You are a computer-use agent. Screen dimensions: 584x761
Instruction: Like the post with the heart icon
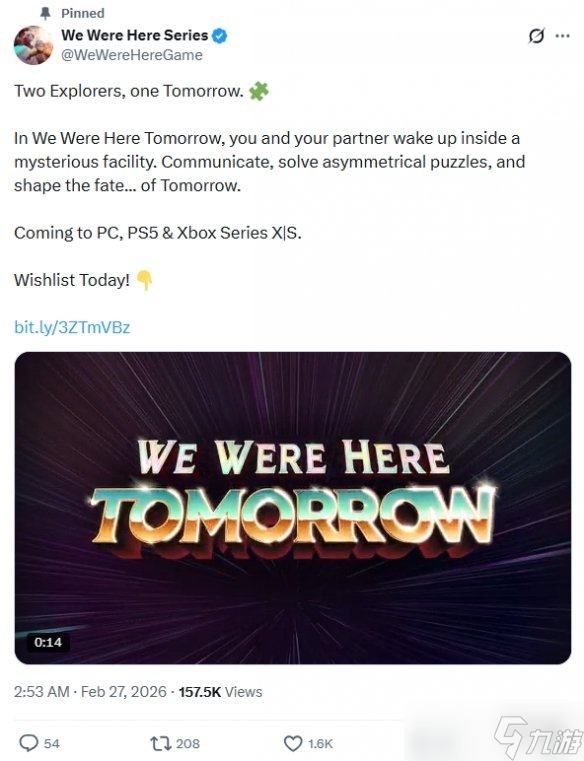point(293,743)
